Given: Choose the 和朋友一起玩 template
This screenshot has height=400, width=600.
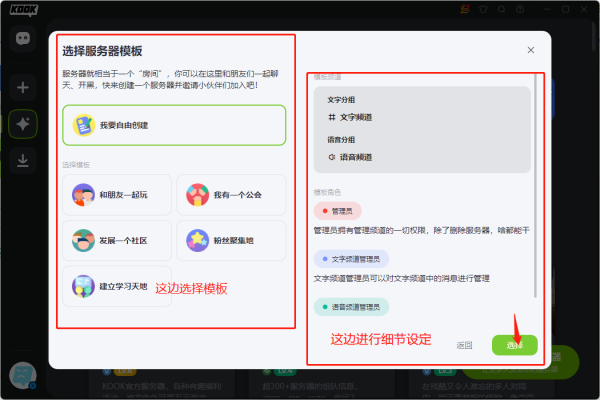Looking at the screenshot, I should coord(117,195).
